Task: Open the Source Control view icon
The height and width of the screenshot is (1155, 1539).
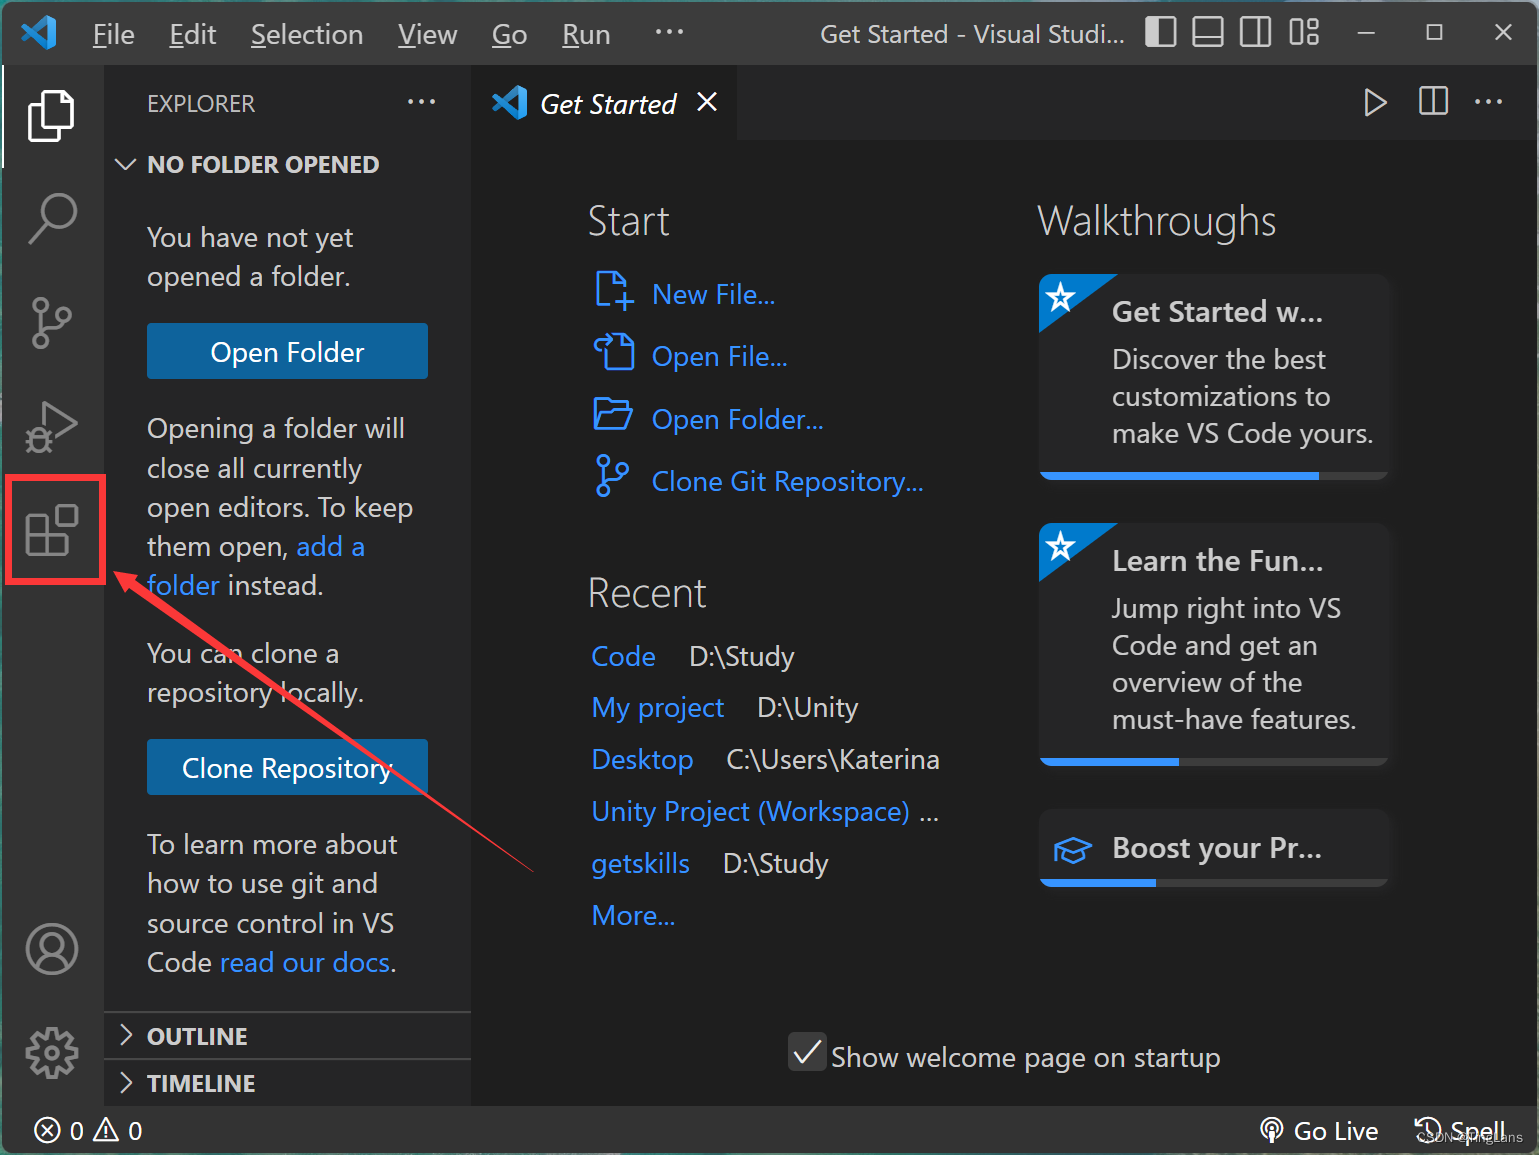Action: [51, 322]
